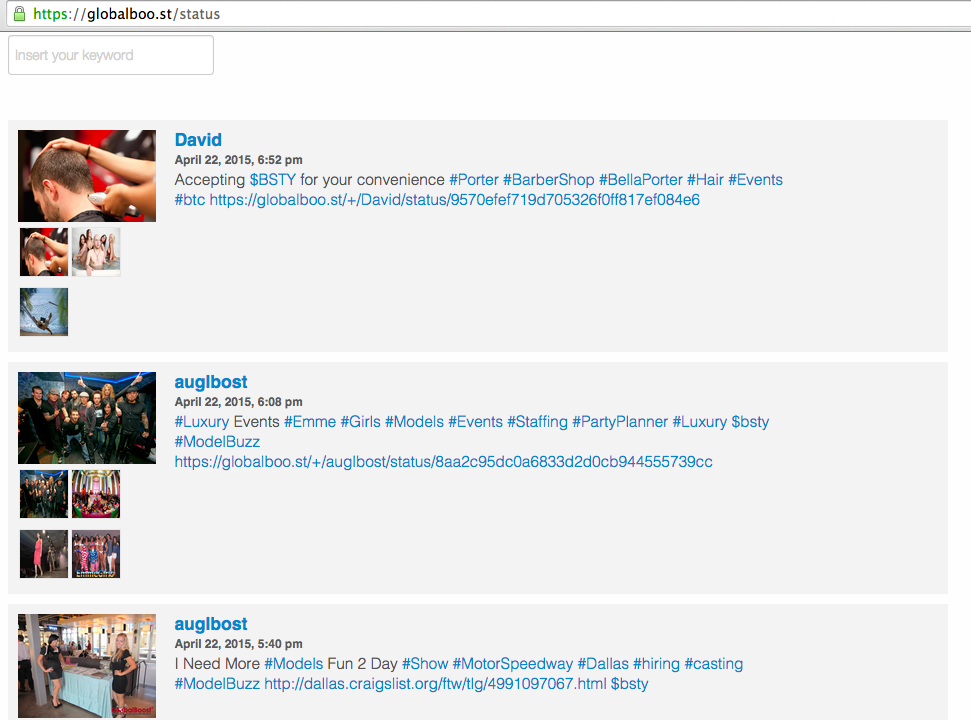Click #Models hashtag in 6:08 pm post
Screen dimensions: 971x720
click(414, 422)
